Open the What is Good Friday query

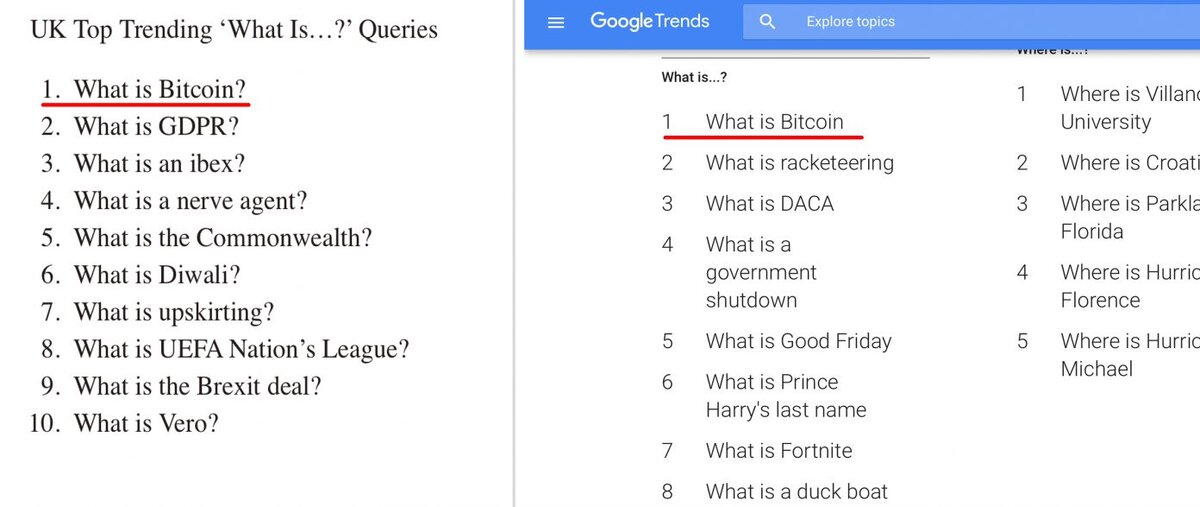798,341
